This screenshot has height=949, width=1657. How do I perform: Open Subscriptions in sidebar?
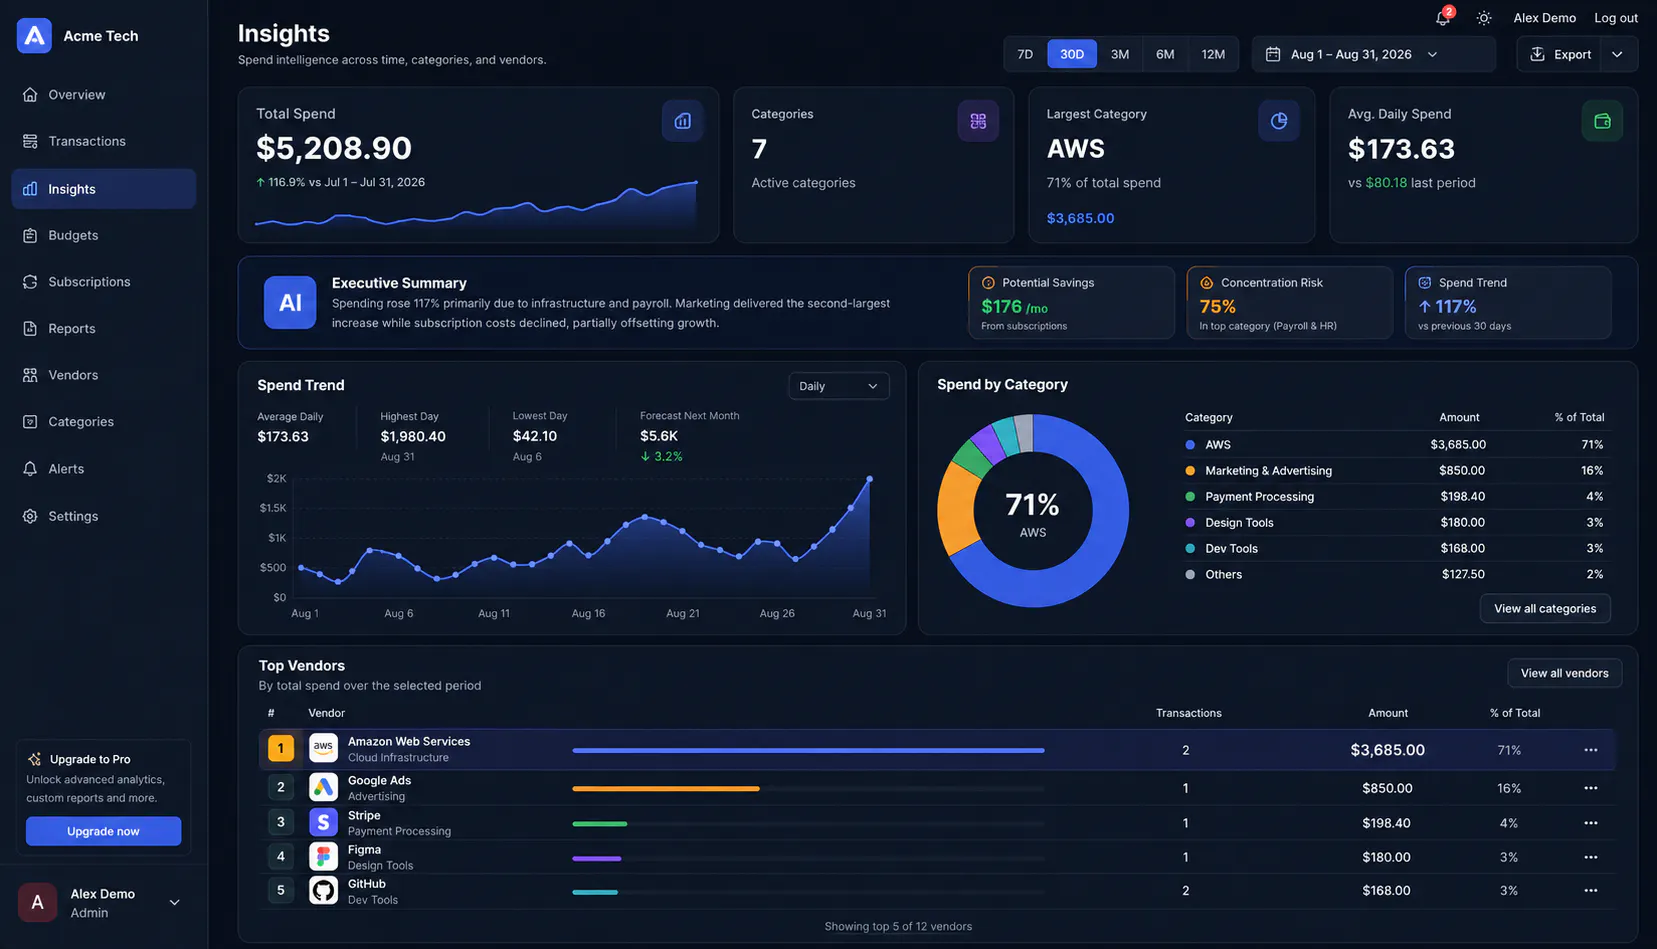[x=103, y=282]
